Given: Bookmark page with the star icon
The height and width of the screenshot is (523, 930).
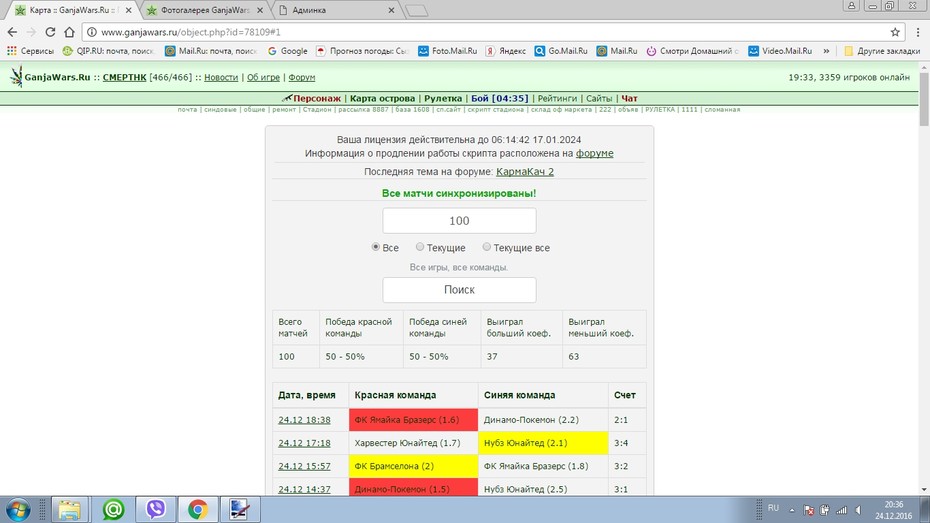Looking at the screenshot, I should pos(895,32).
